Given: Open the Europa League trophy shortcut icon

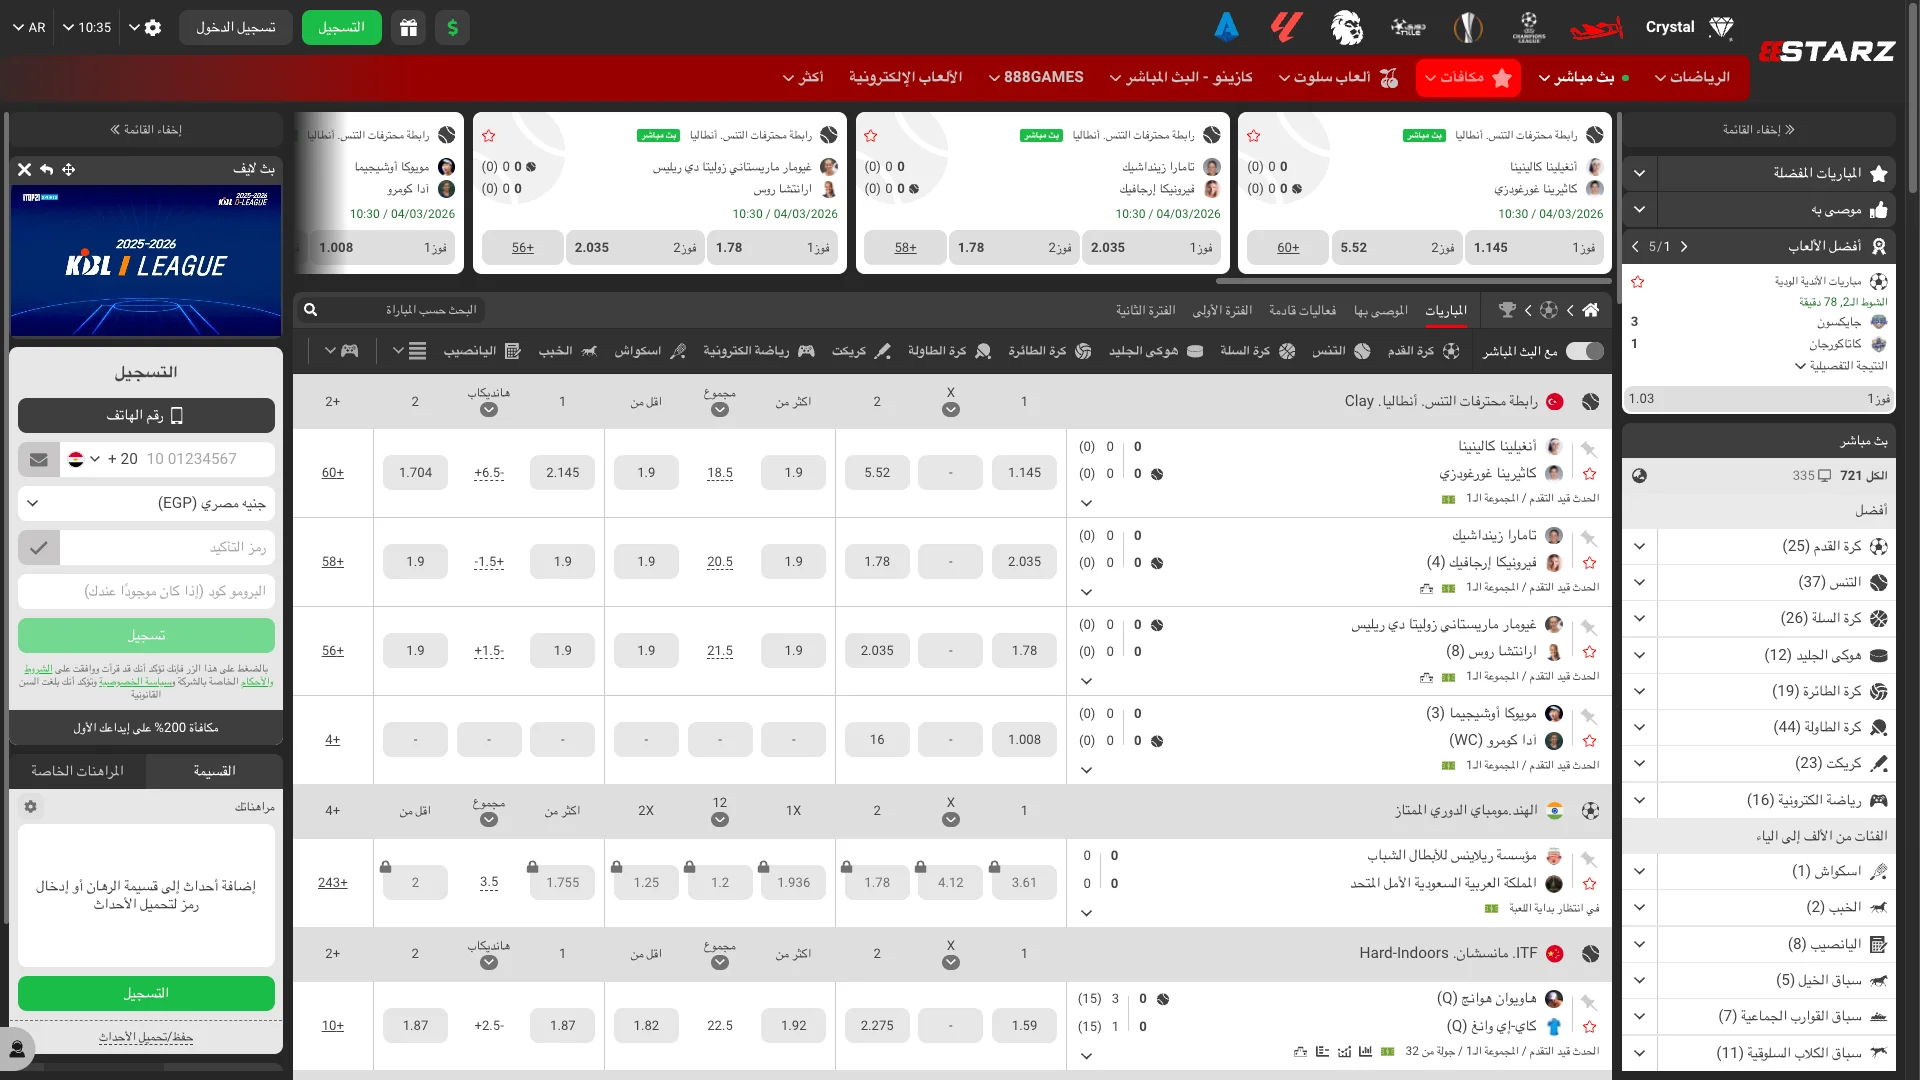Looking at the screenshot, I should pos(1468,28).
